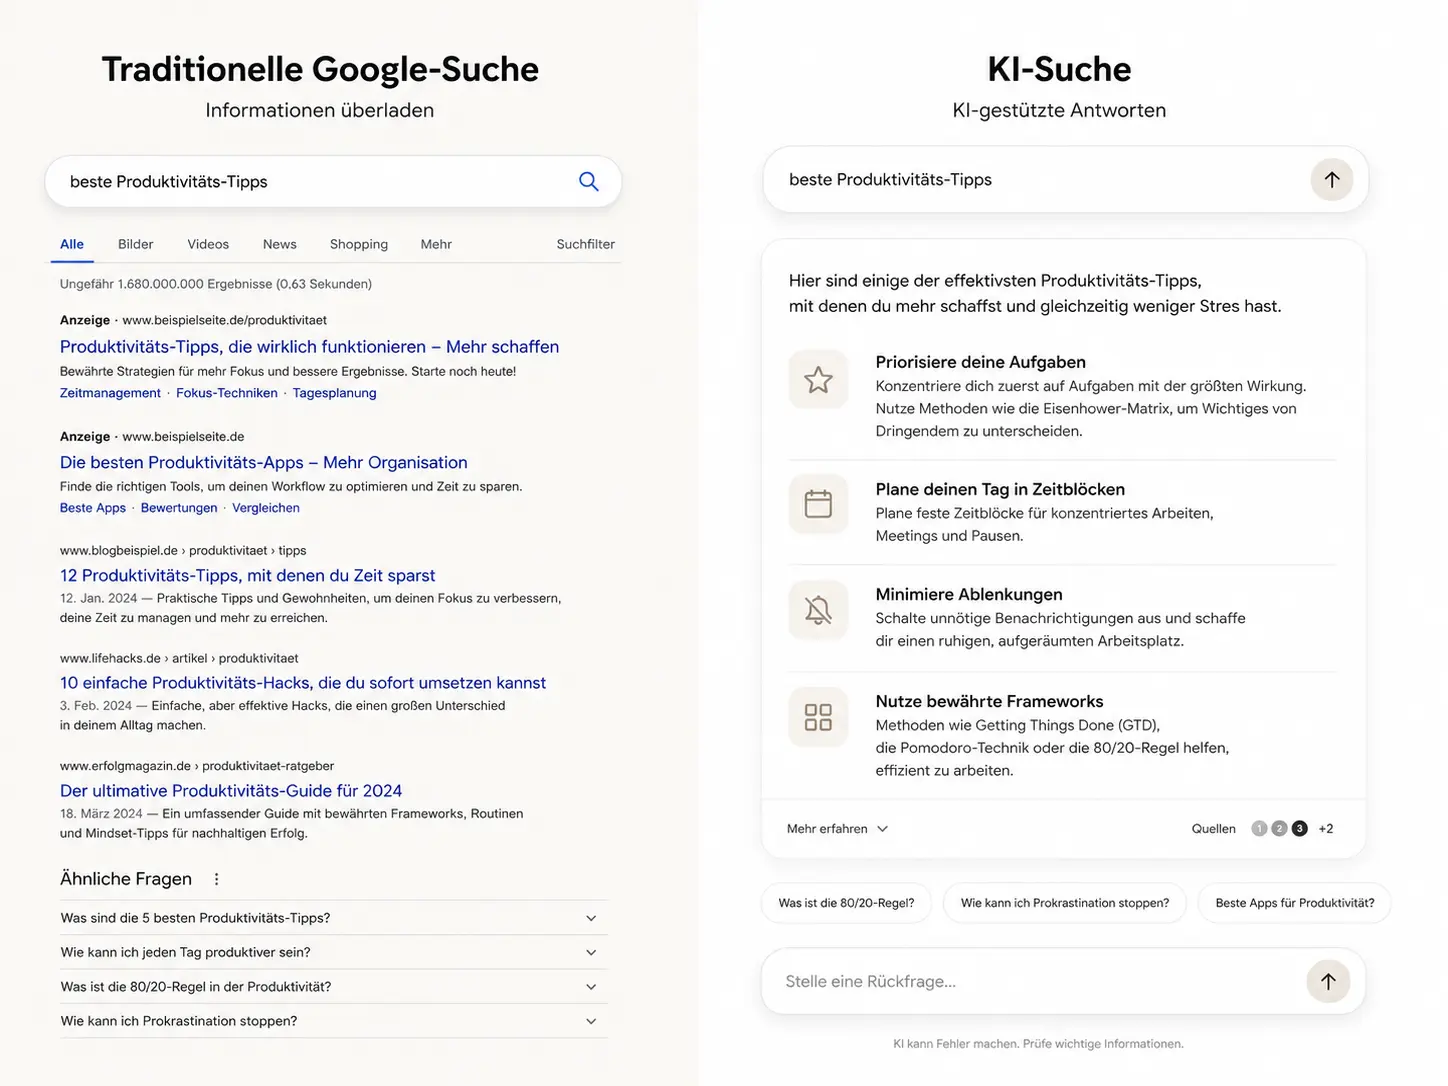Click the Zeitmanagement sitelink
The height and width of the screenshot is (1086, 1448).
tap(110, 393)
